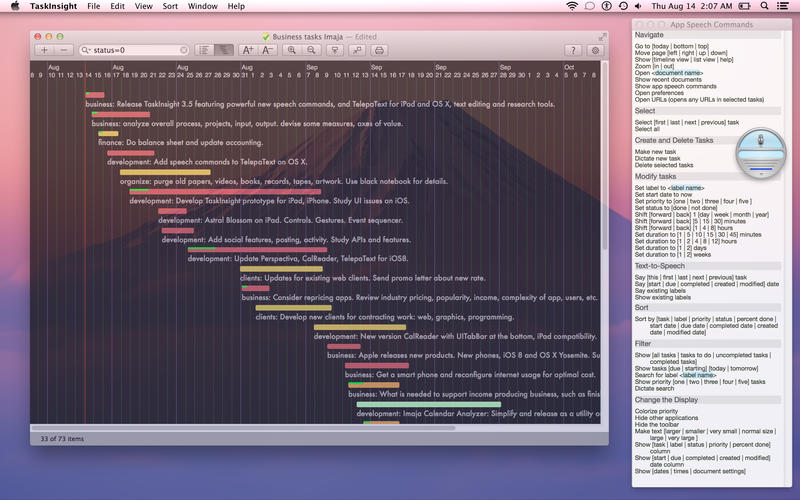Click the document icon in the window title
This screenshot has height=500, width=800.
(x=266, y=37)
